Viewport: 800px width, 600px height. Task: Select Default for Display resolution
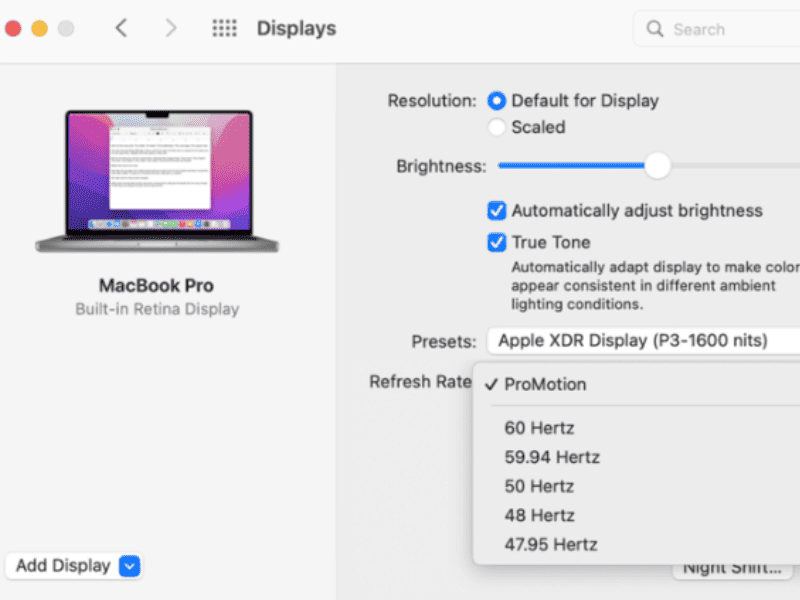496,101
